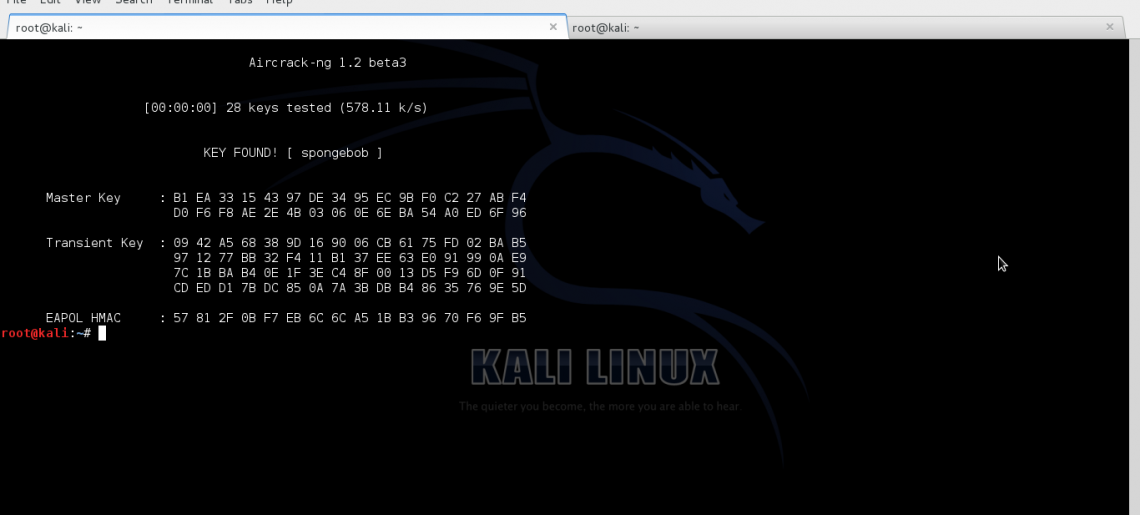This screenshot has width=1140, height=515.
Task: Click the 'Transient Key' label
Action: [x=95, y=243]
